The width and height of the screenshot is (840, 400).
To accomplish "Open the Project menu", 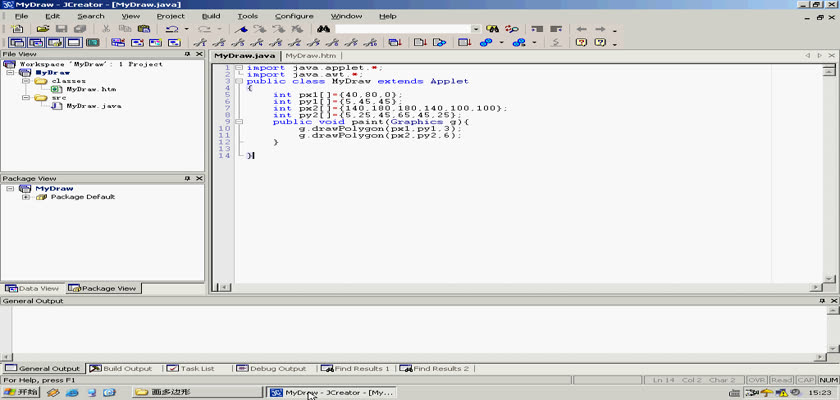I will [170, 16].
